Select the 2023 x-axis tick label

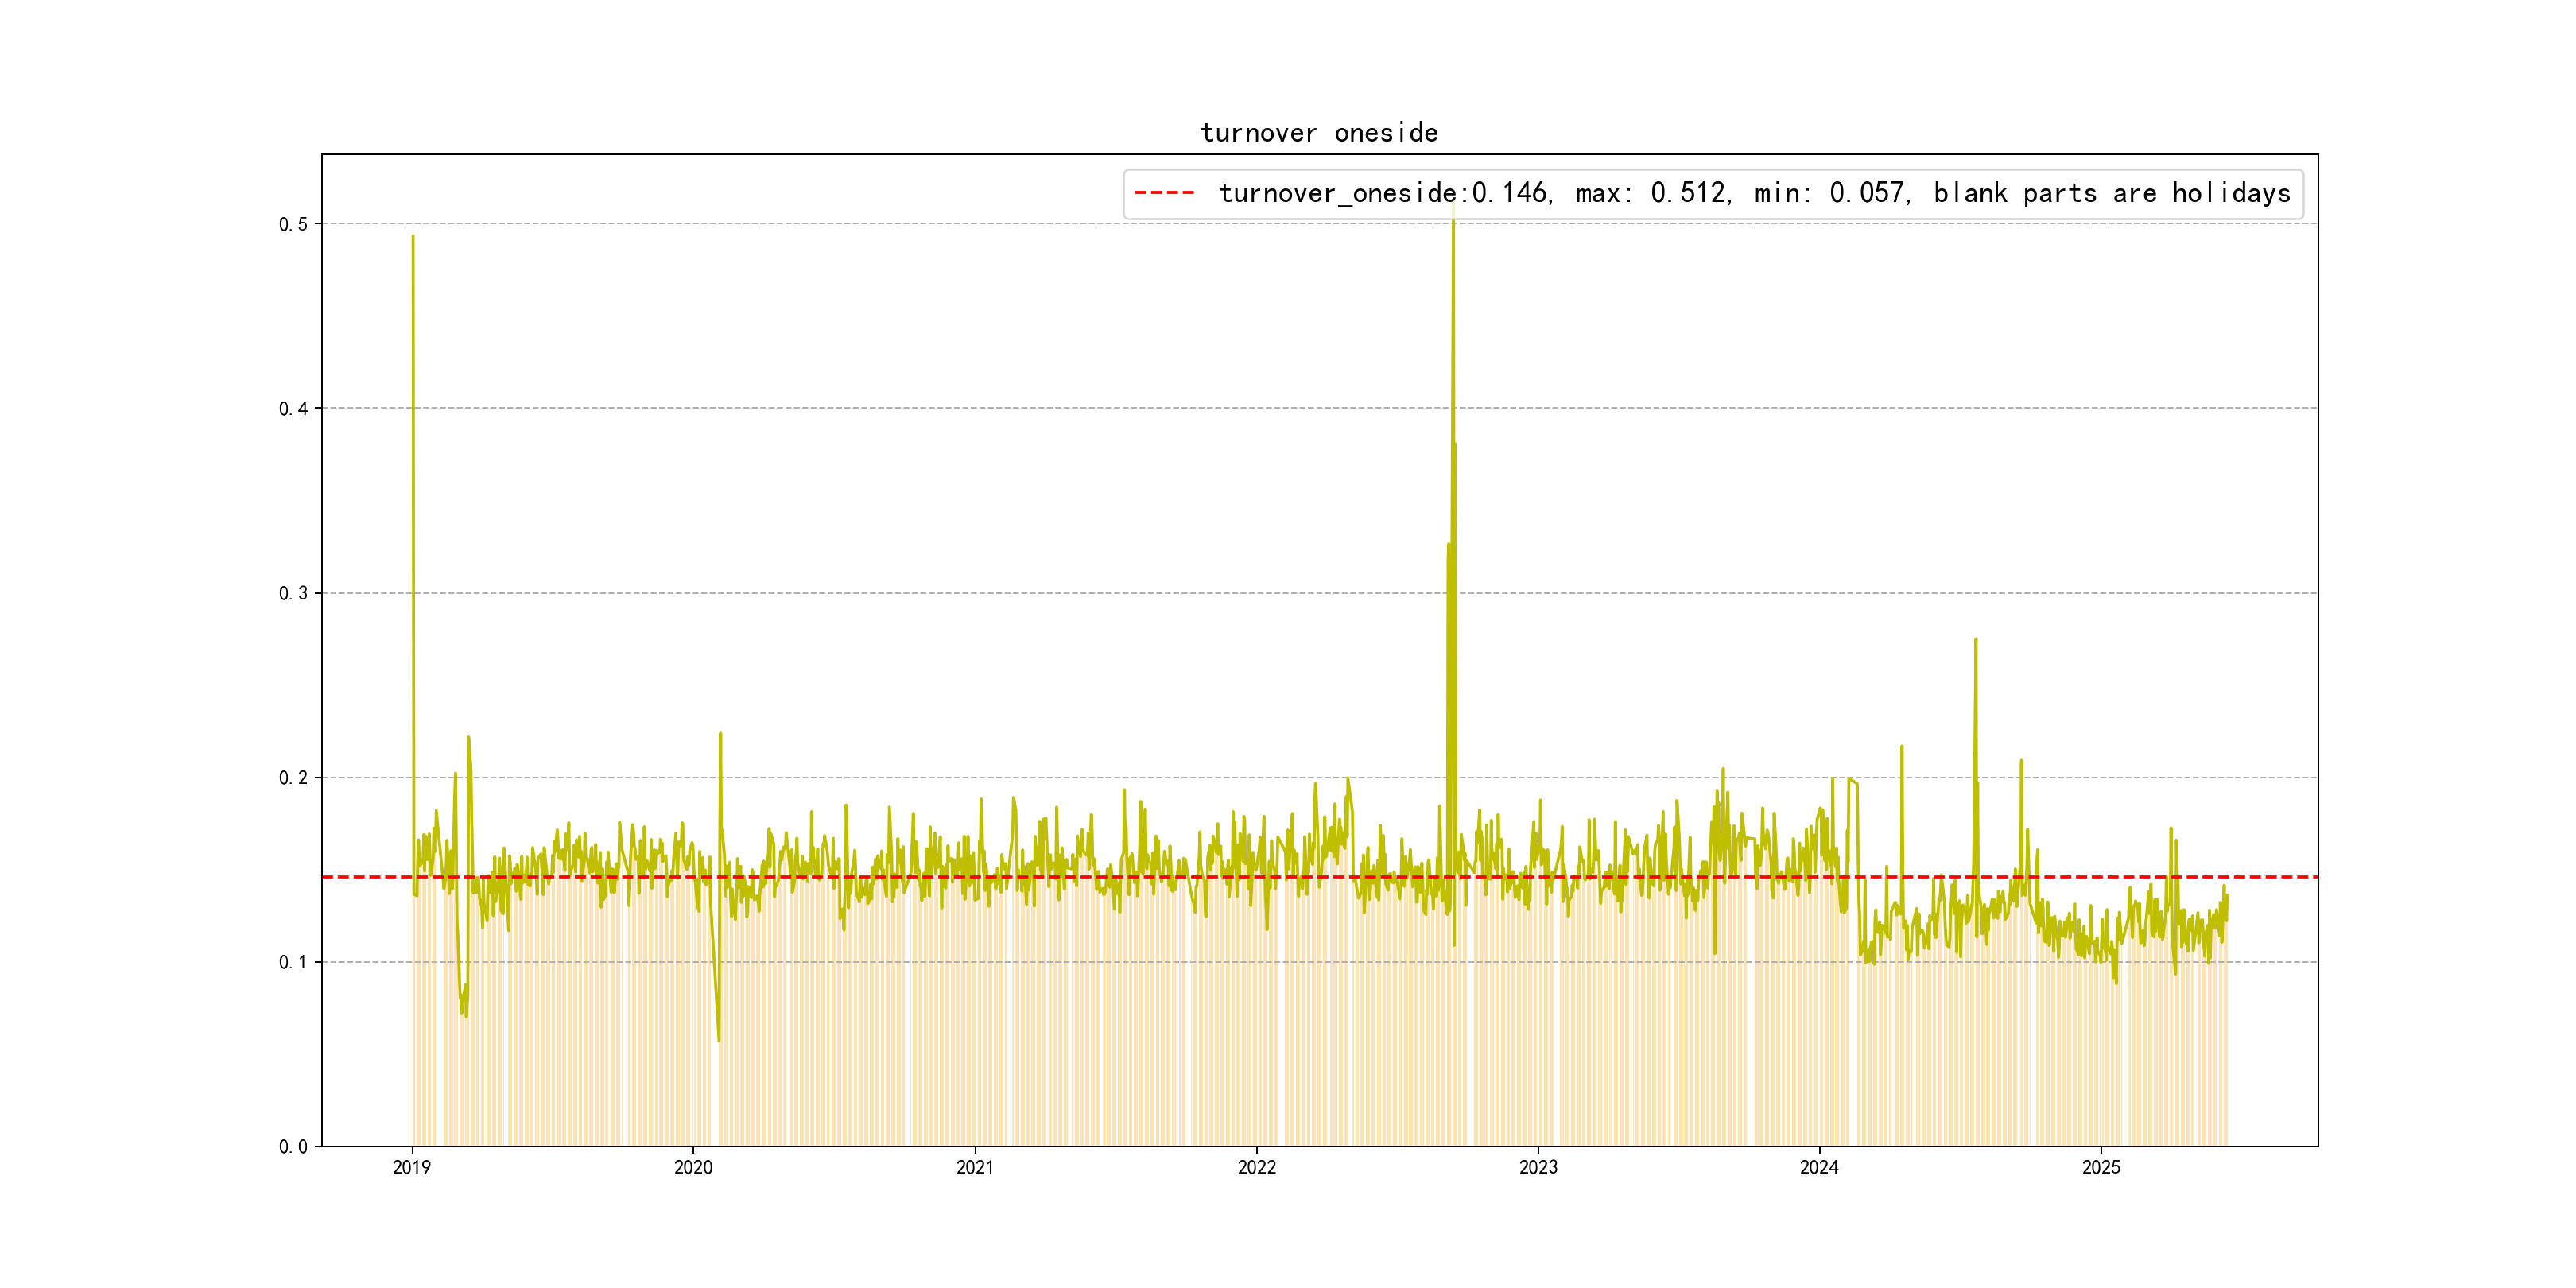[1538, 1167]
